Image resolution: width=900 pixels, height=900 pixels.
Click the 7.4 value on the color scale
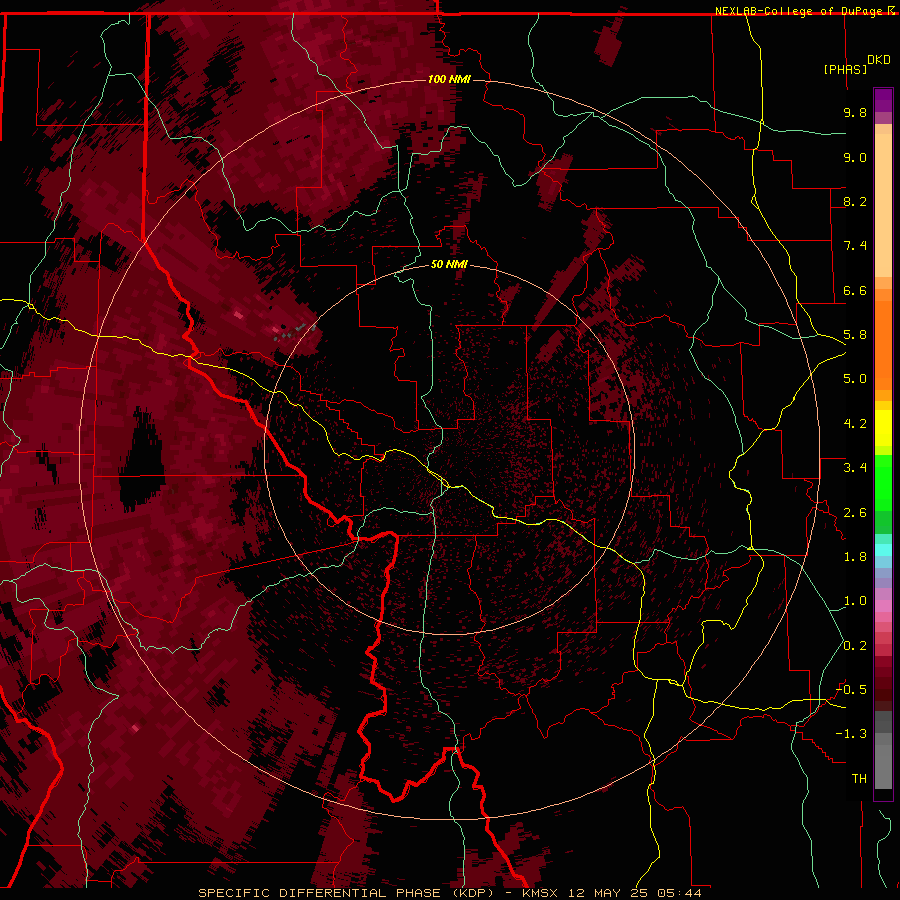pyautogui.click(x=855, y=246)
